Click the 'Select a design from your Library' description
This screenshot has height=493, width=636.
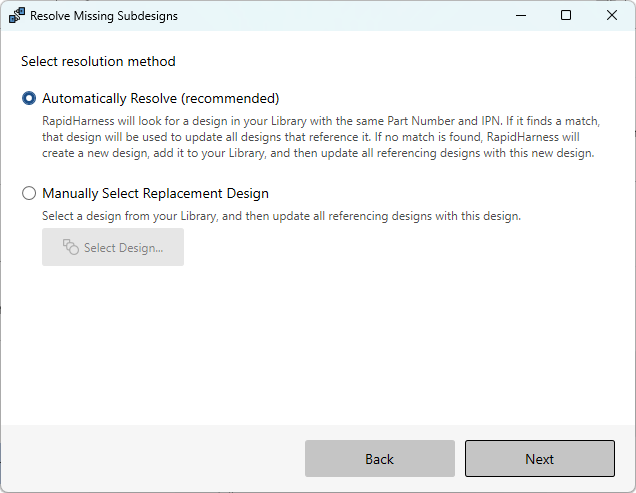coord(281,216)
